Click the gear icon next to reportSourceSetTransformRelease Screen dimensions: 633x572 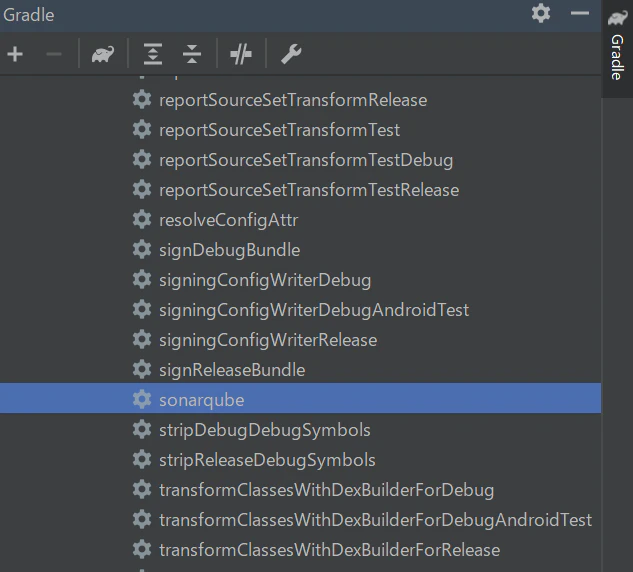coord(142,100)
